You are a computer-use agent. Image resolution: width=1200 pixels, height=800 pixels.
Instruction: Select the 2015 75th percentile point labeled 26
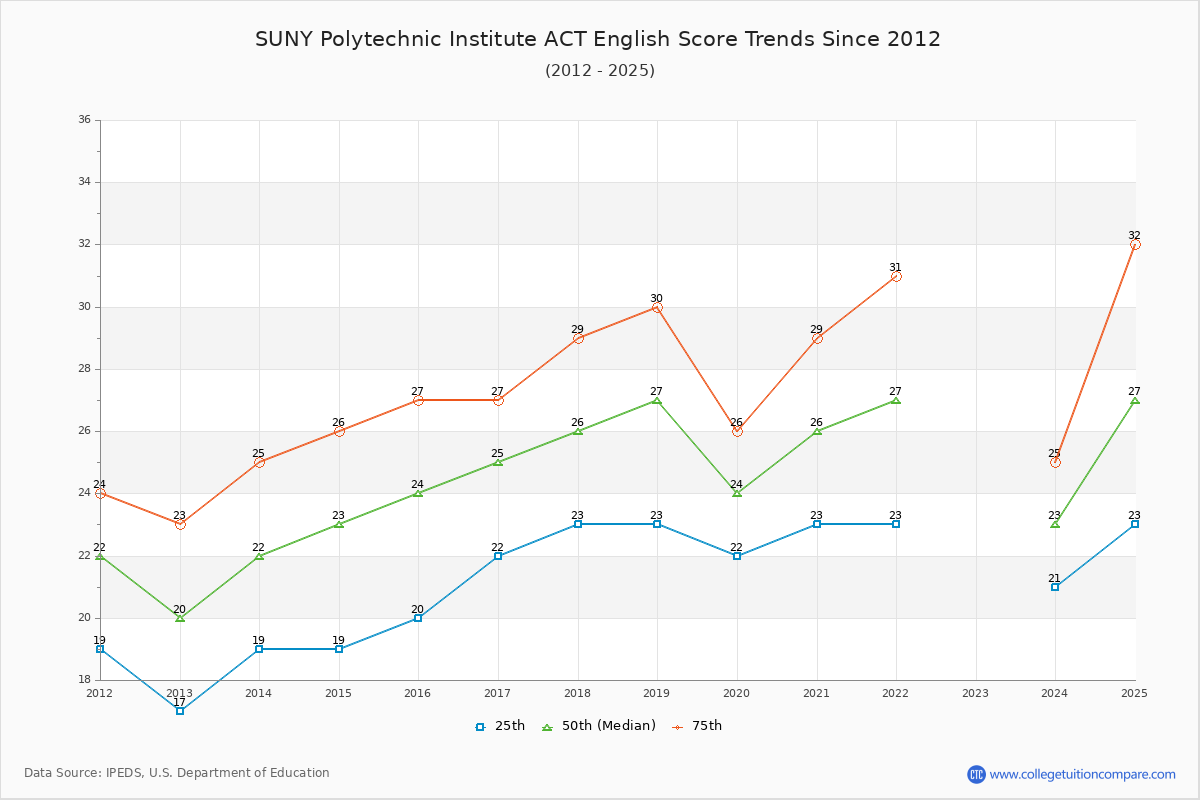339,431
